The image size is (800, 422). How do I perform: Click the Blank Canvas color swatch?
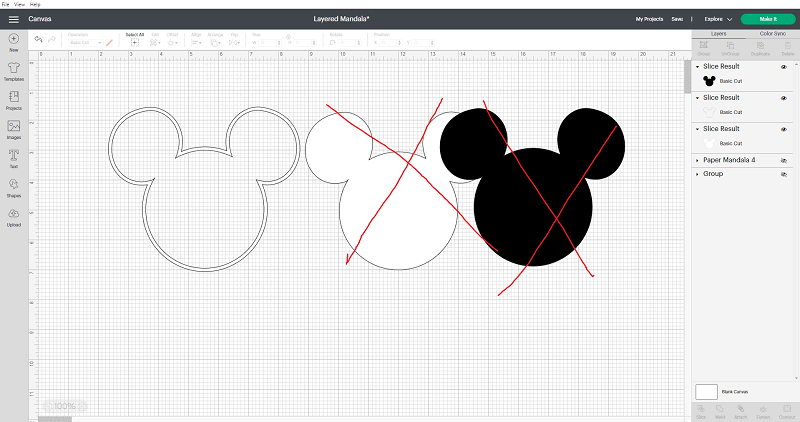[x=707, y=392]
